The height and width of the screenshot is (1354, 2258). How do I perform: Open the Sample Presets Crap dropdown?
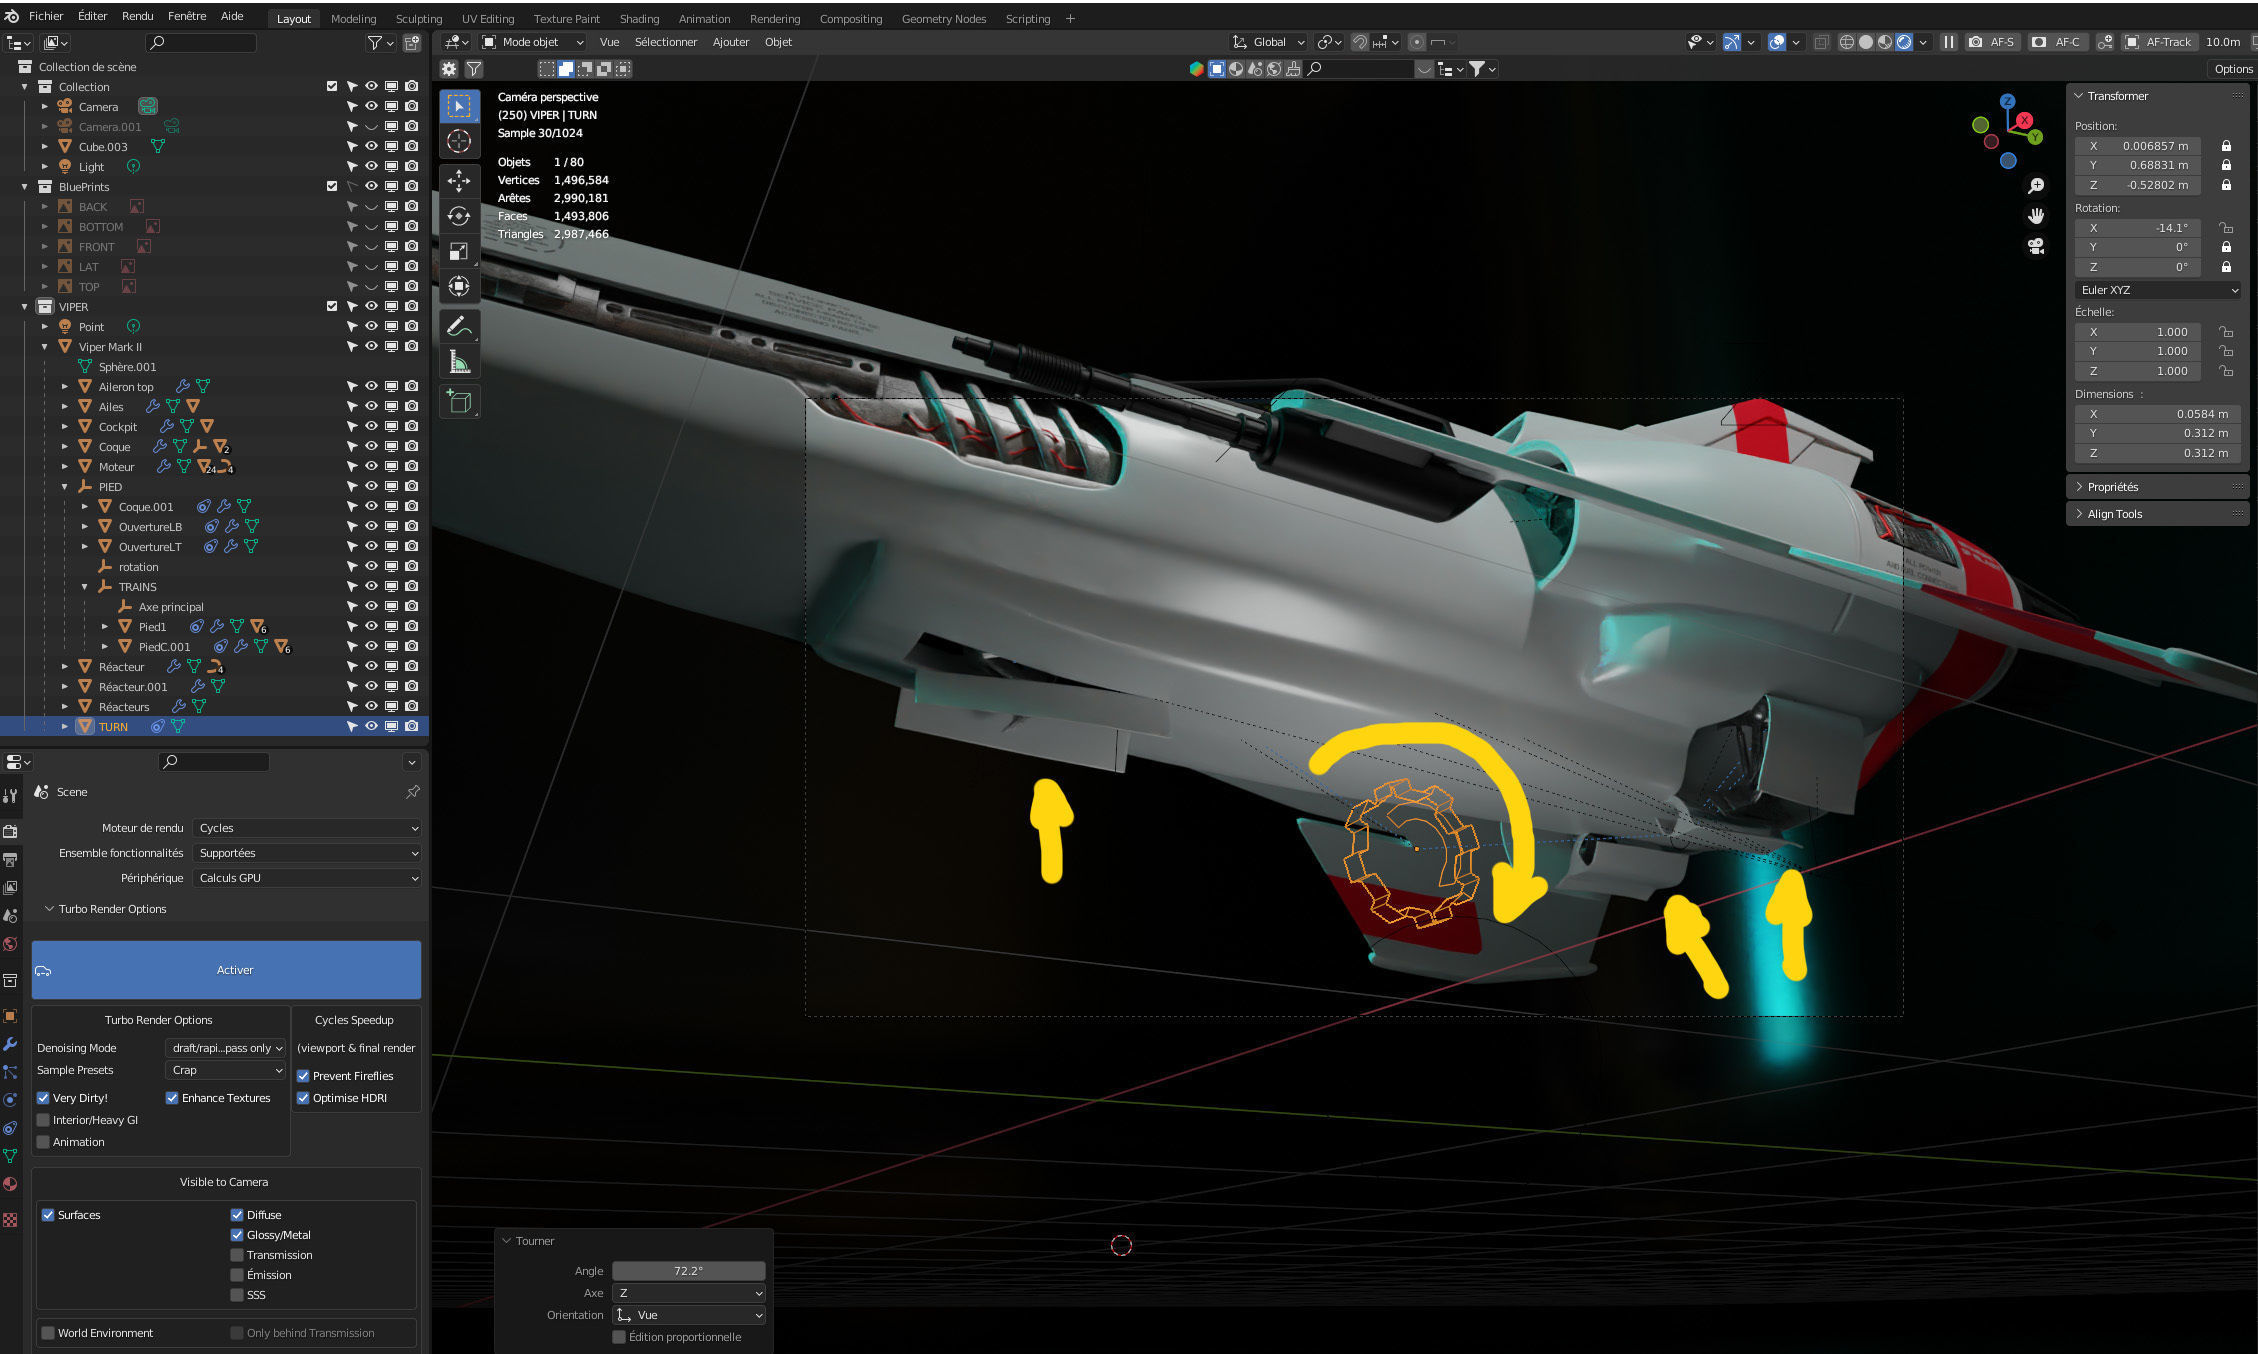point(226,1070)
